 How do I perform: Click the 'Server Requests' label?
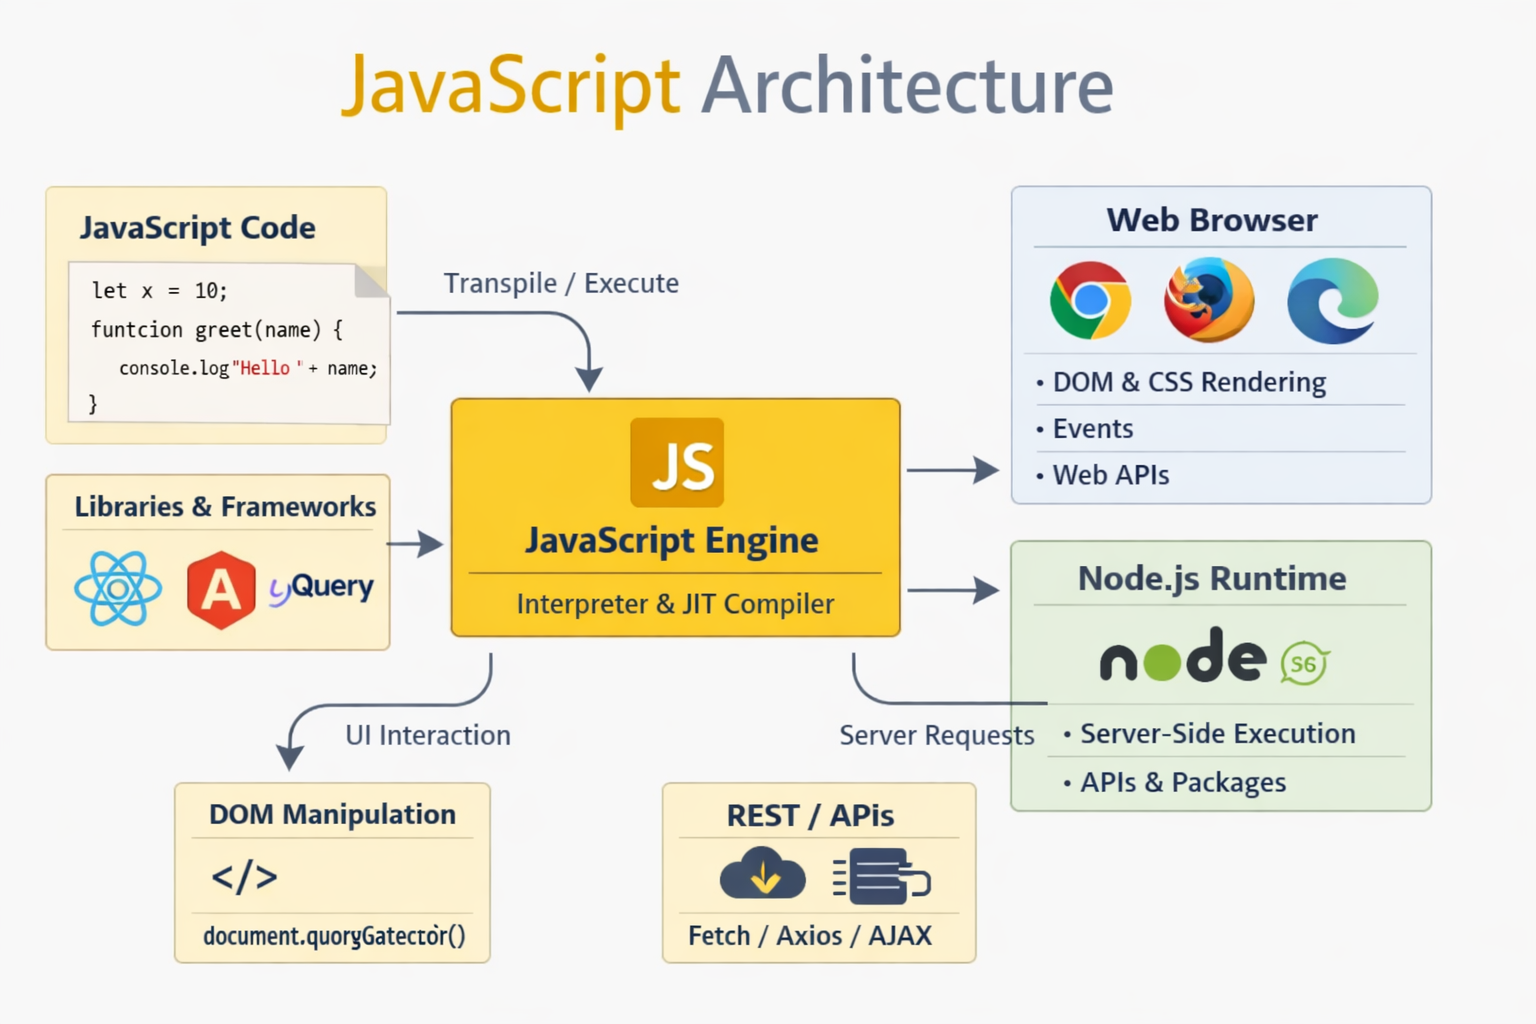937,736
